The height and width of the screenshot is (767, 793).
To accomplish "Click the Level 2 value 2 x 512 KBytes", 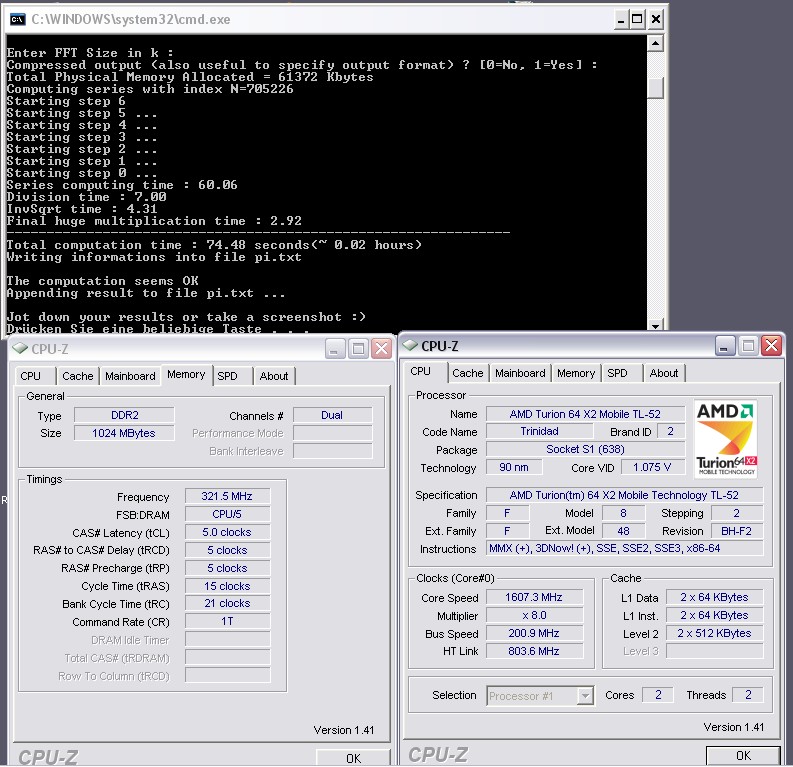I will click(x=715, y=633).
